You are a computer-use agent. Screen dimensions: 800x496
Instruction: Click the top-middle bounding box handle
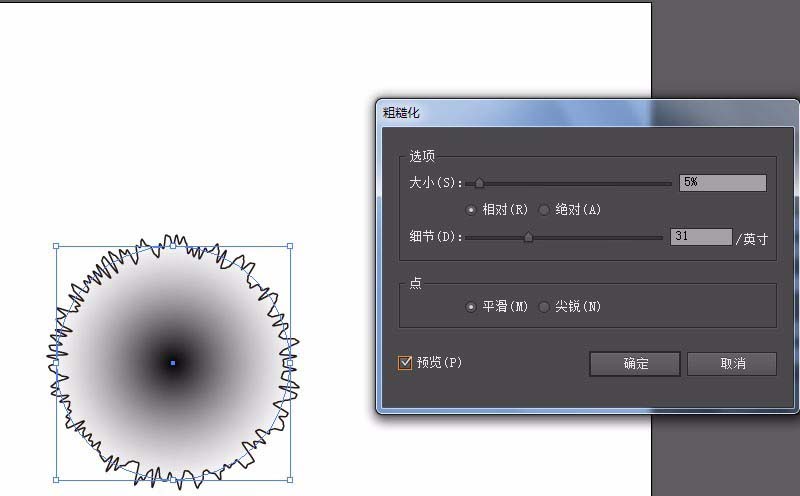(173, 246)
